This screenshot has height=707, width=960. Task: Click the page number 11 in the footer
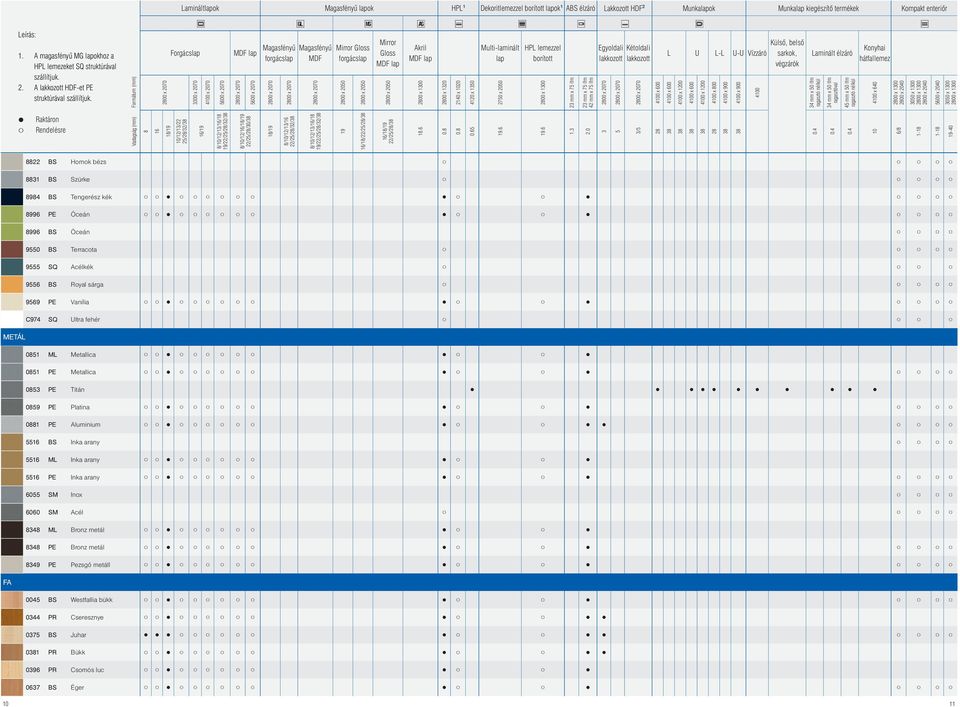click(952, 704)
